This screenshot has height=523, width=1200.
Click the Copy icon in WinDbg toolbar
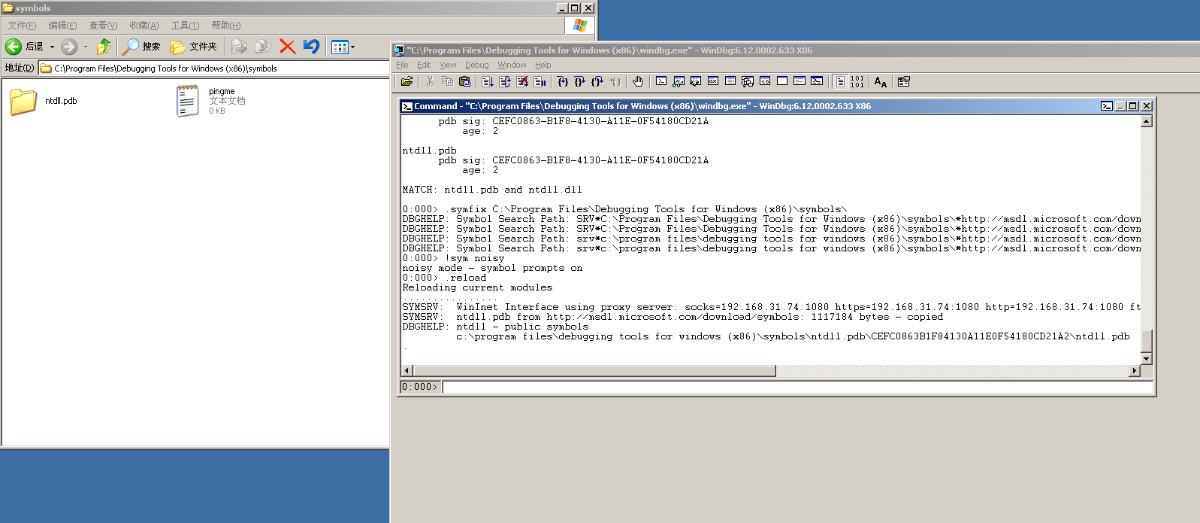[x=447, y=81]
